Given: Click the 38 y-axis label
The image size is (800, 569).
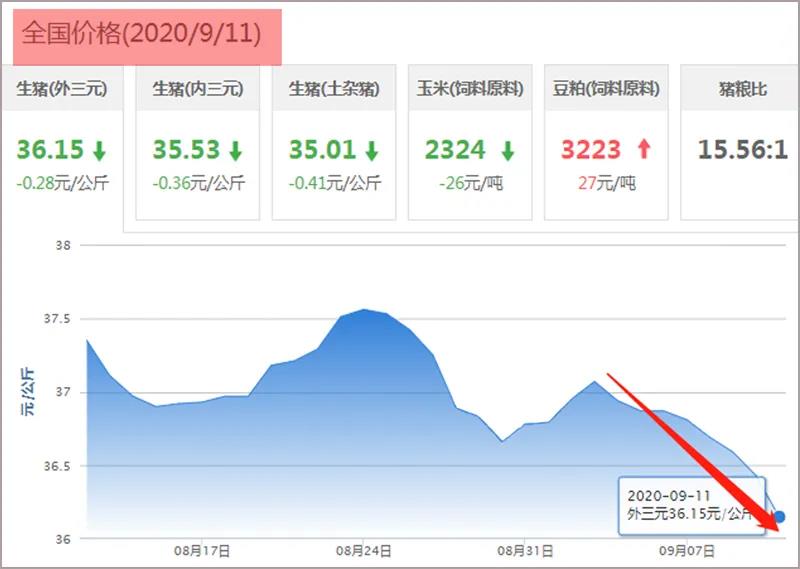Looking at the screenshot, I should pos(63,245).
